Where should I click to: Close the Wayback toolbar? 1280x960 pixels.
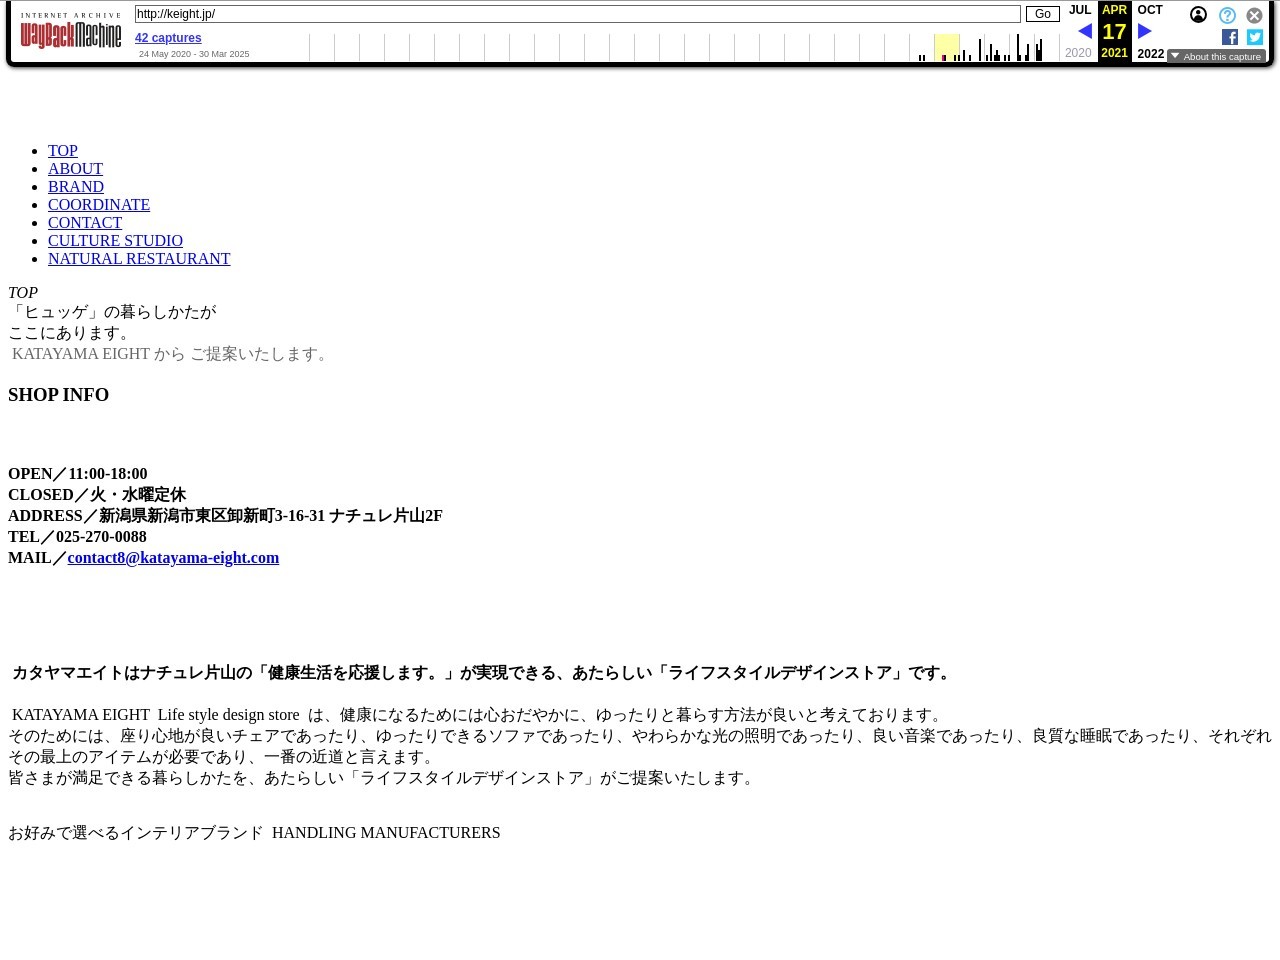pyautogui.click(x=1254, y=15)
